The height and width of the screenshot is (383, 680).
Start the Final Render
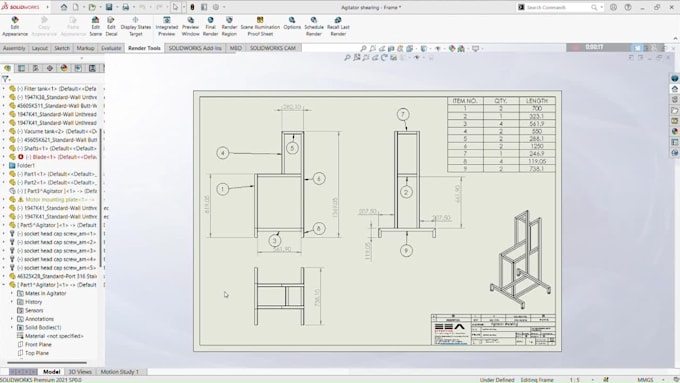(x=210, y=26)
